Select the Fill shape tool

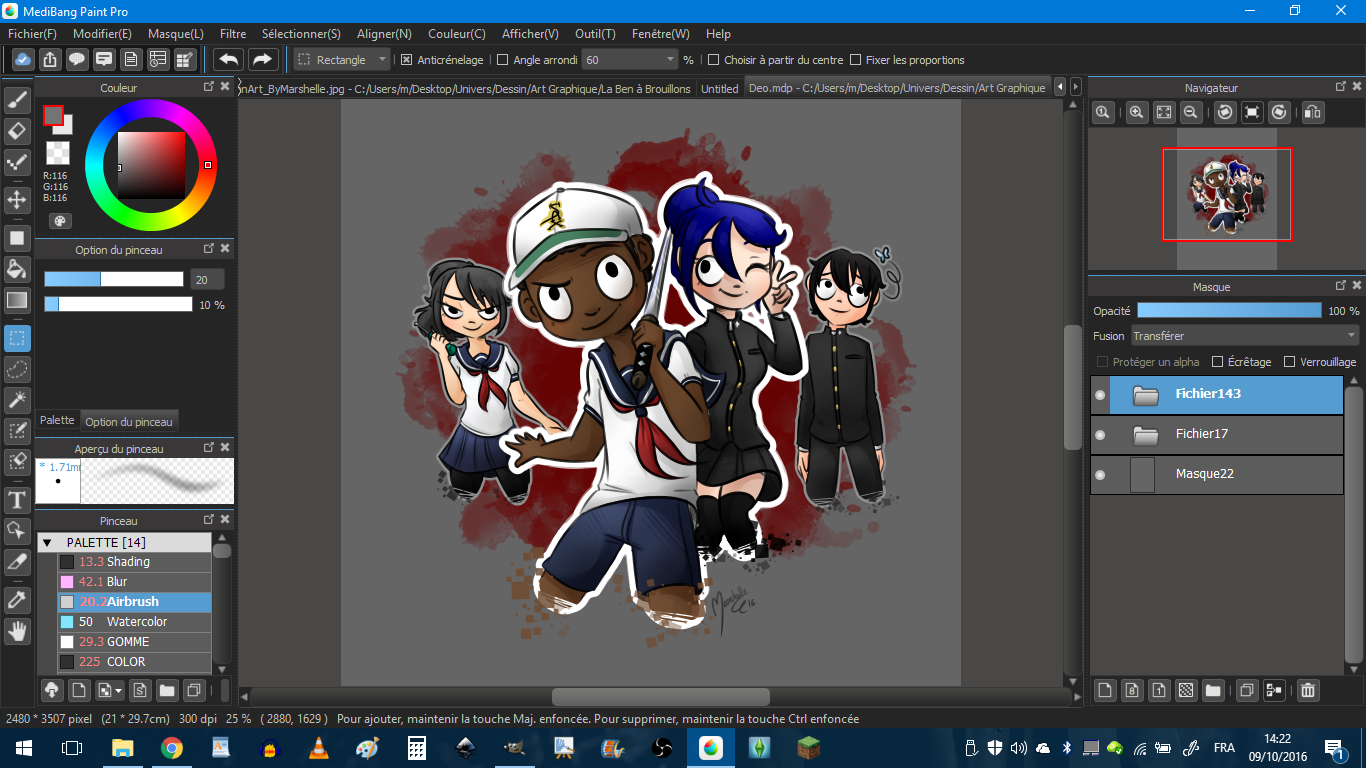pyautogui.click(x=17, y=238)
